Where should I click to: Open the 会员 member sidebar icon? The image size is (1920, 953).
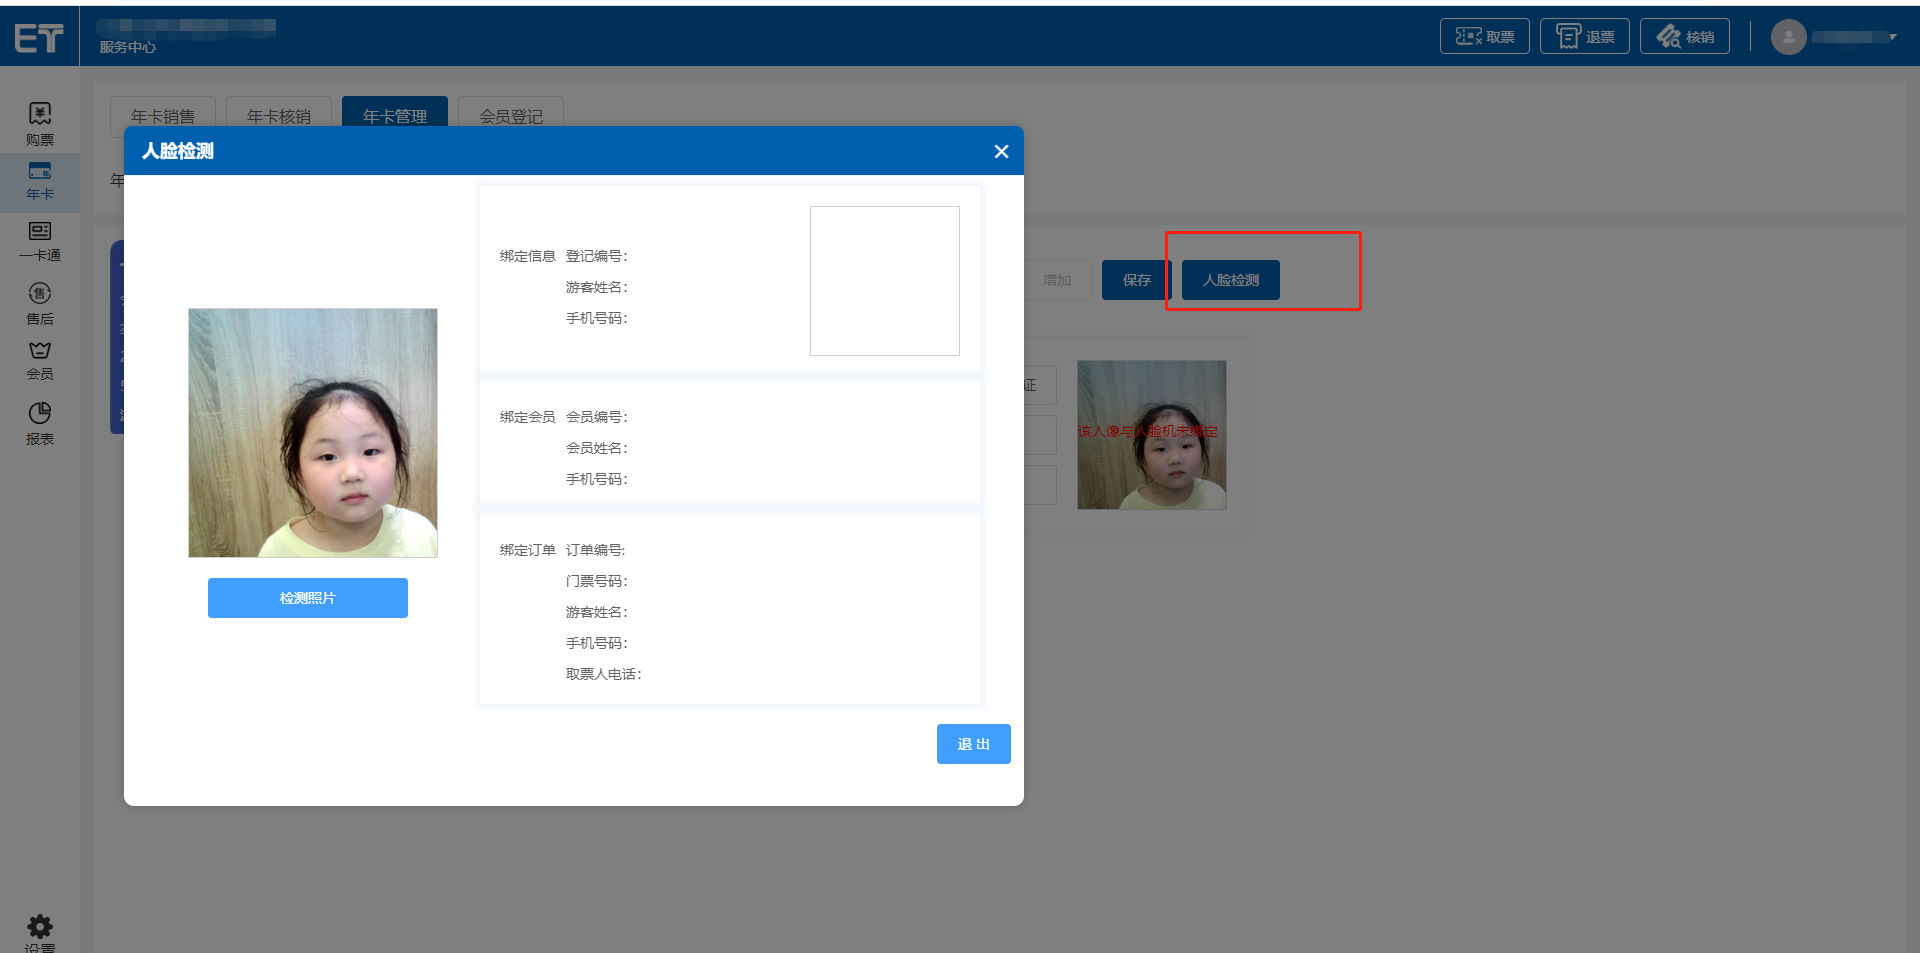(40, 360)
